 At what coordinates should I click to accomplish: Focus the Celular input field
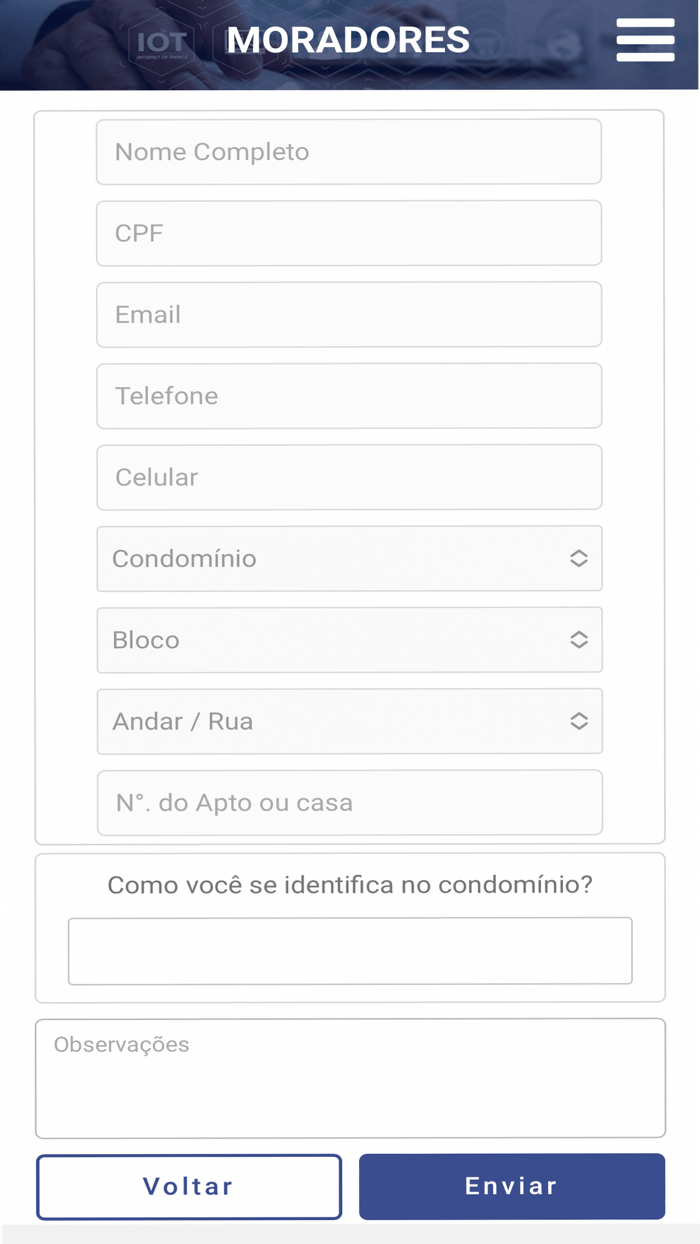pyautogui.click(x=349, y=477)
